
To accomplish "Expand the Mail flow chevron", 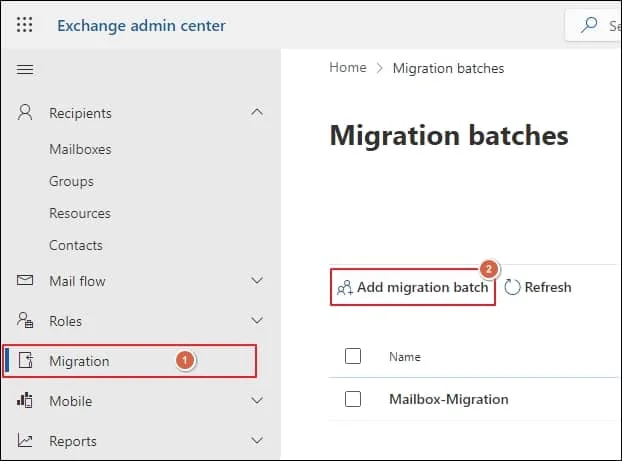I will [257, 281].
